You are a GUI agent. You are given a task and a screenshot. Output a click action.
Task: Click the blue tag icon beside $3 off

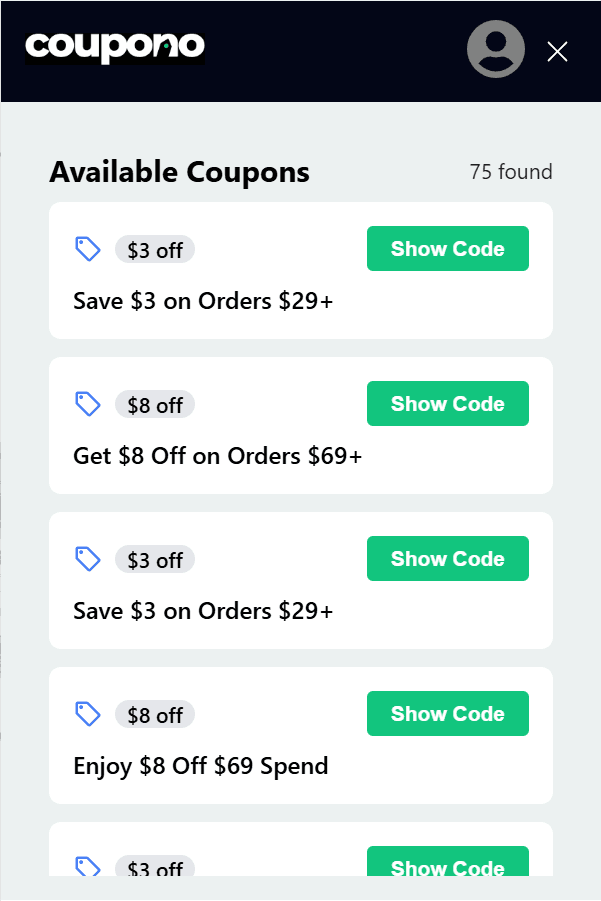[x=87, y=248]
